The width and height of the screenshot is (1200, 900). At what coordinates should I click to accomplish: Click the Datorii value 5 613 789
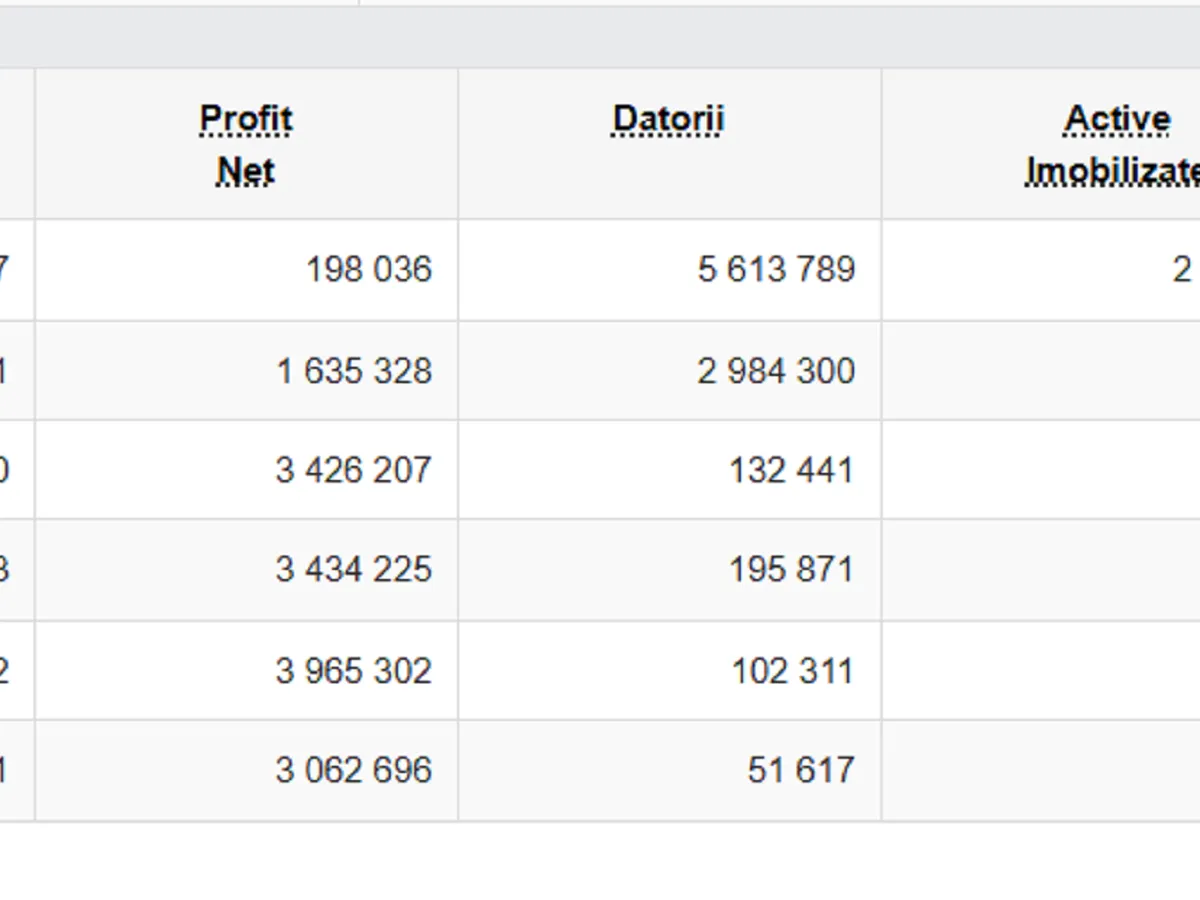[x=776, y=270]
